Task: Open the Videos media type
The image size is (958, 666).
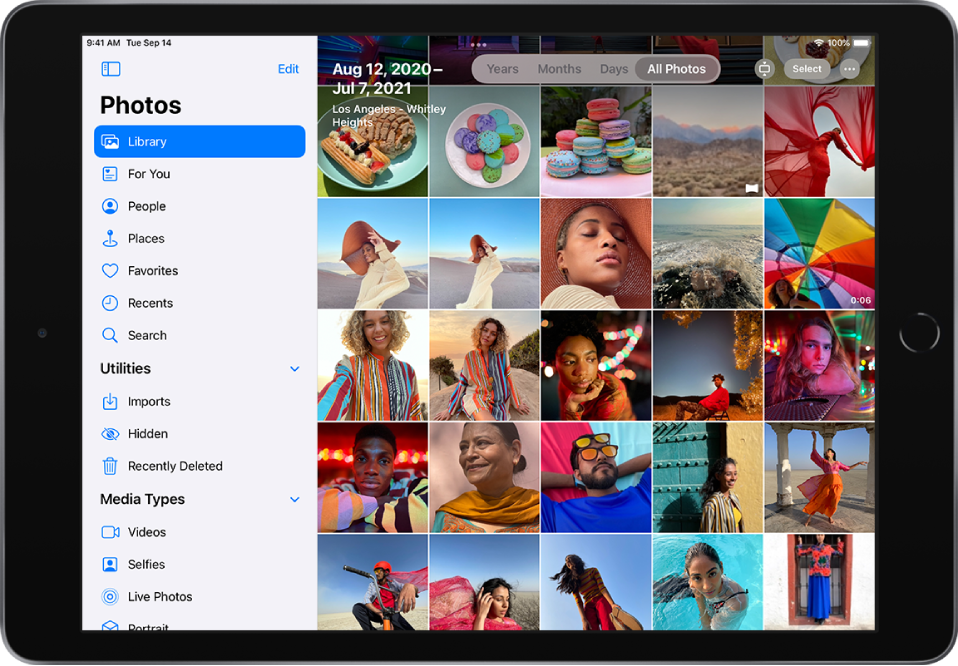Action: point(146,532)
